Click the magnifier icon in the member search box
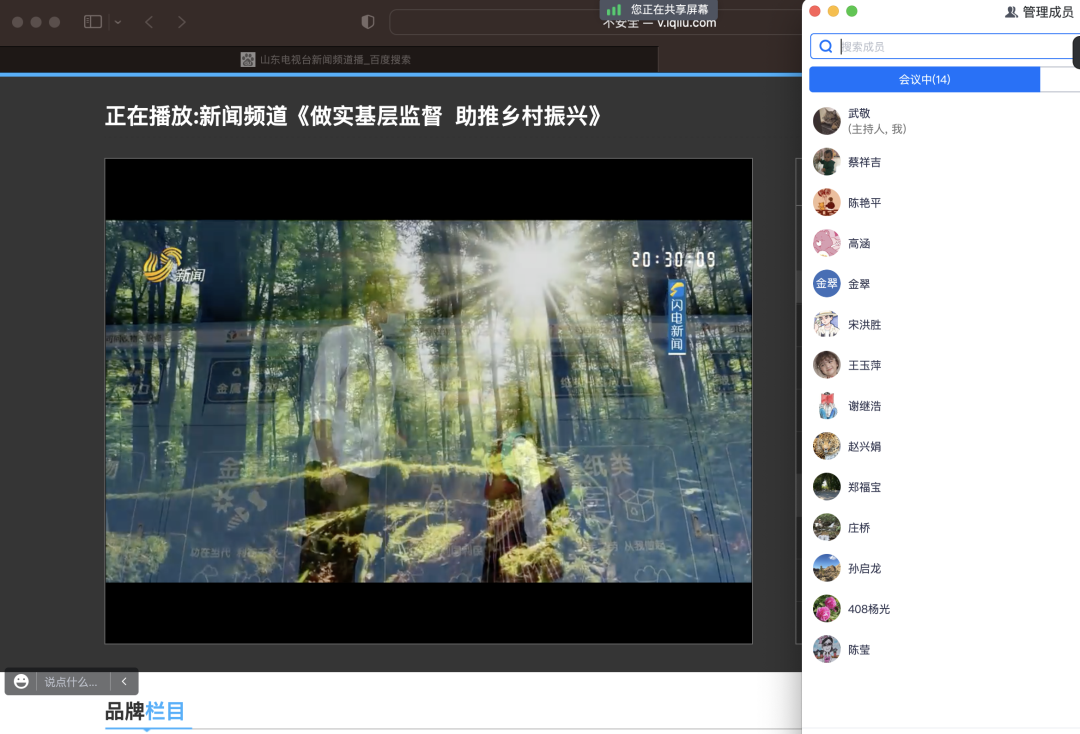 [825, 46]
